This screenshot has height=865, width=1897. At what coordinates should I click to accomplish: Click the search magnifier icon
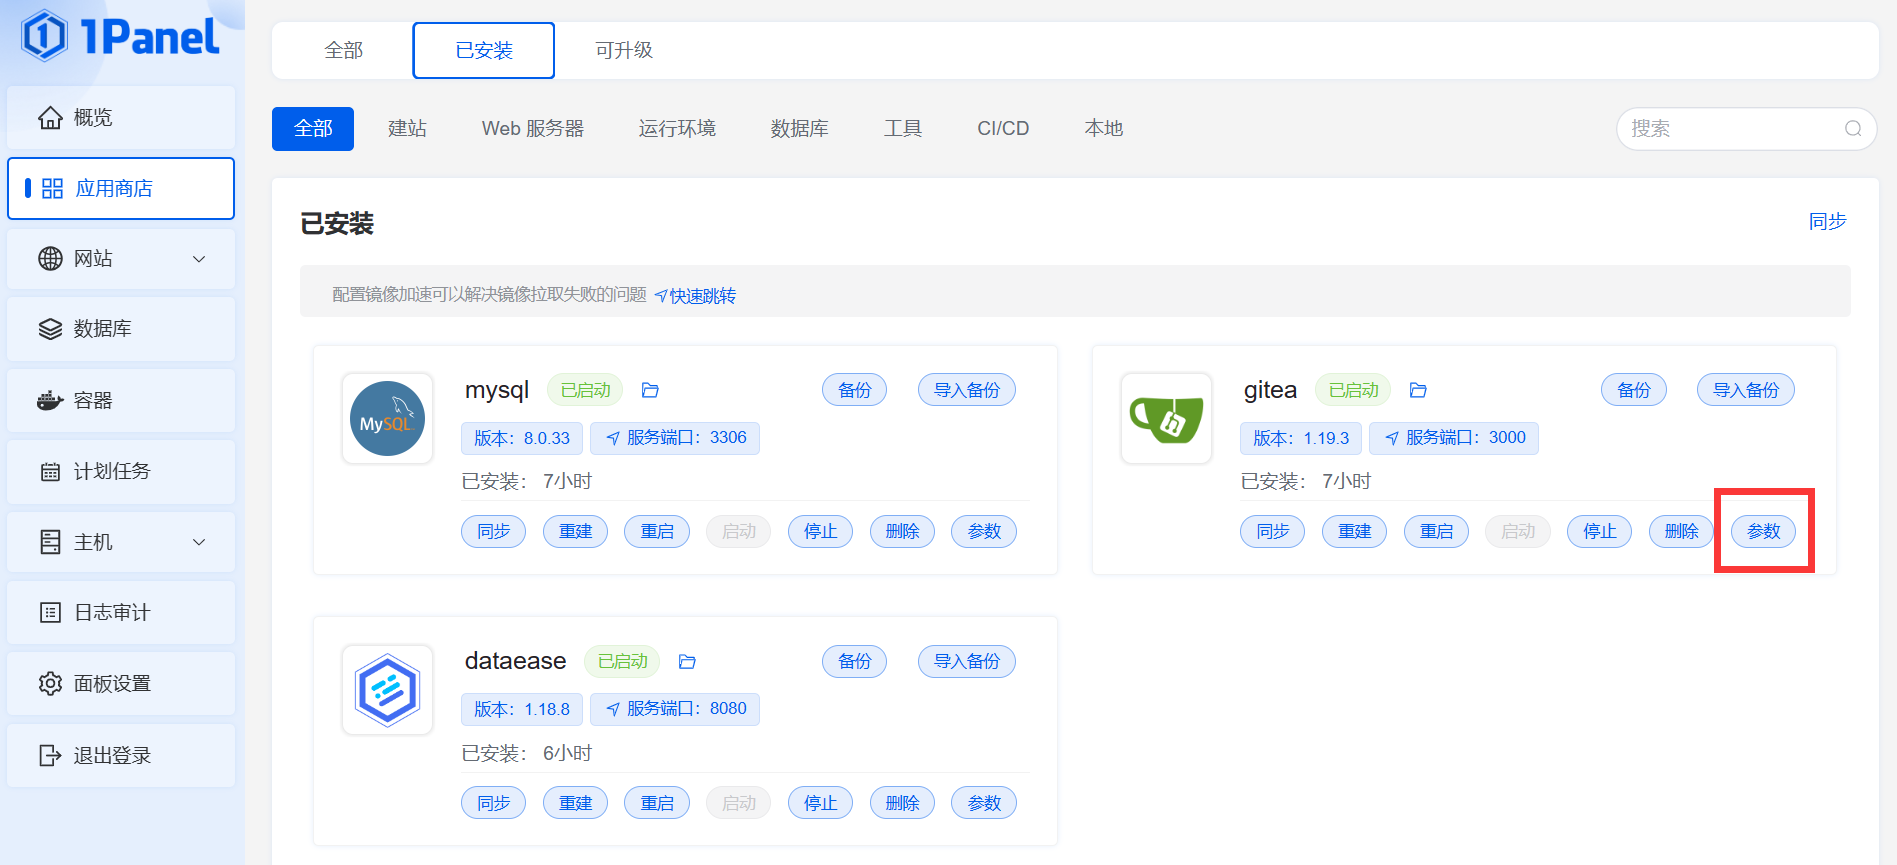click(x=1853, y=129)
